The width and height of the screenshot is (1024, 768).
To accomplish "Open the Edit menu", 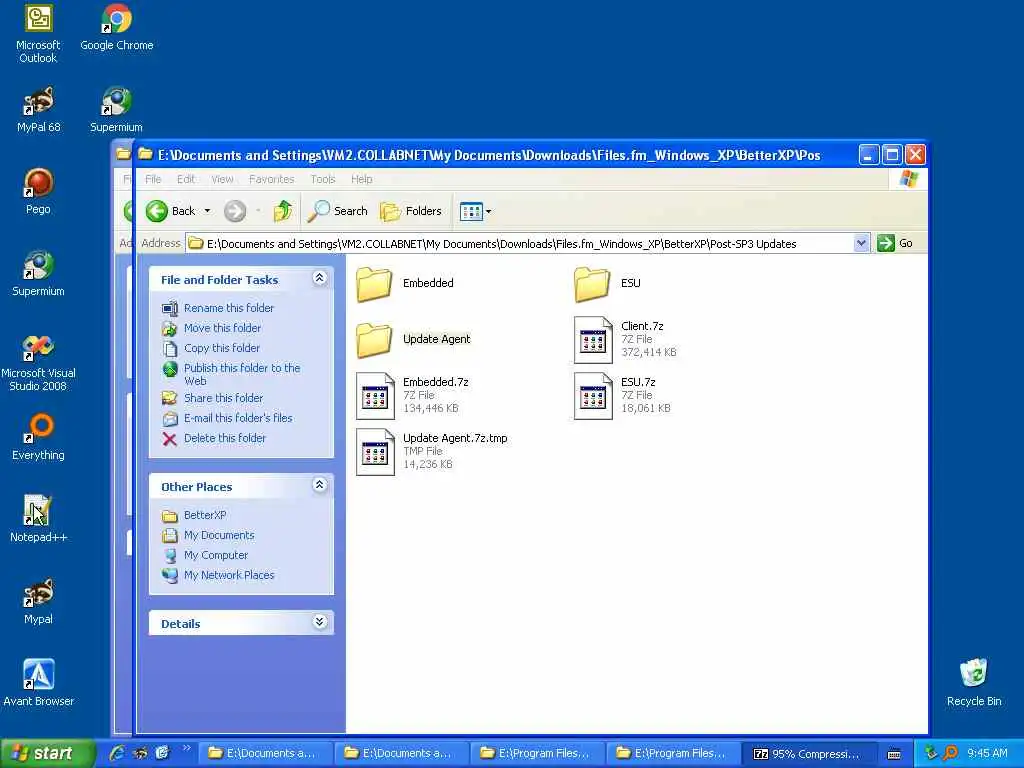I will point(185,179).
